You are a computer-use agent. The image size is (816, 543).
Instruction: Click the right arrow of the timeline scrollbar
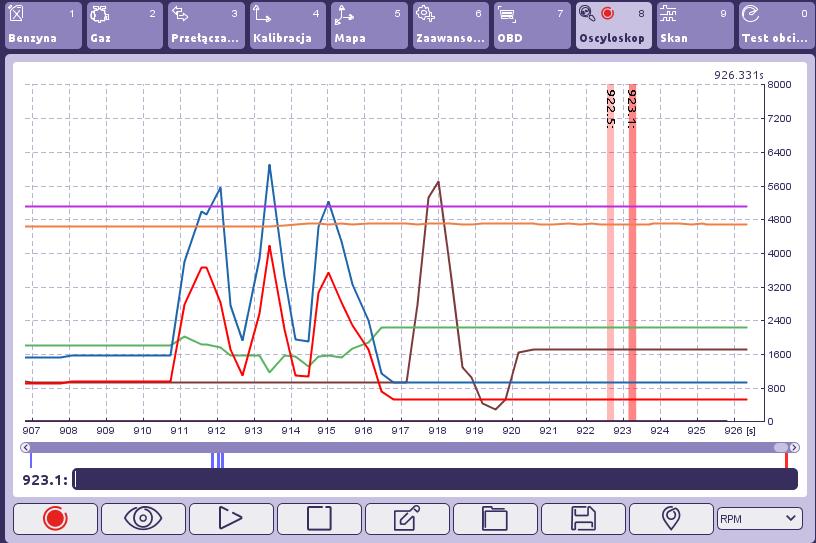click(794, 448)
